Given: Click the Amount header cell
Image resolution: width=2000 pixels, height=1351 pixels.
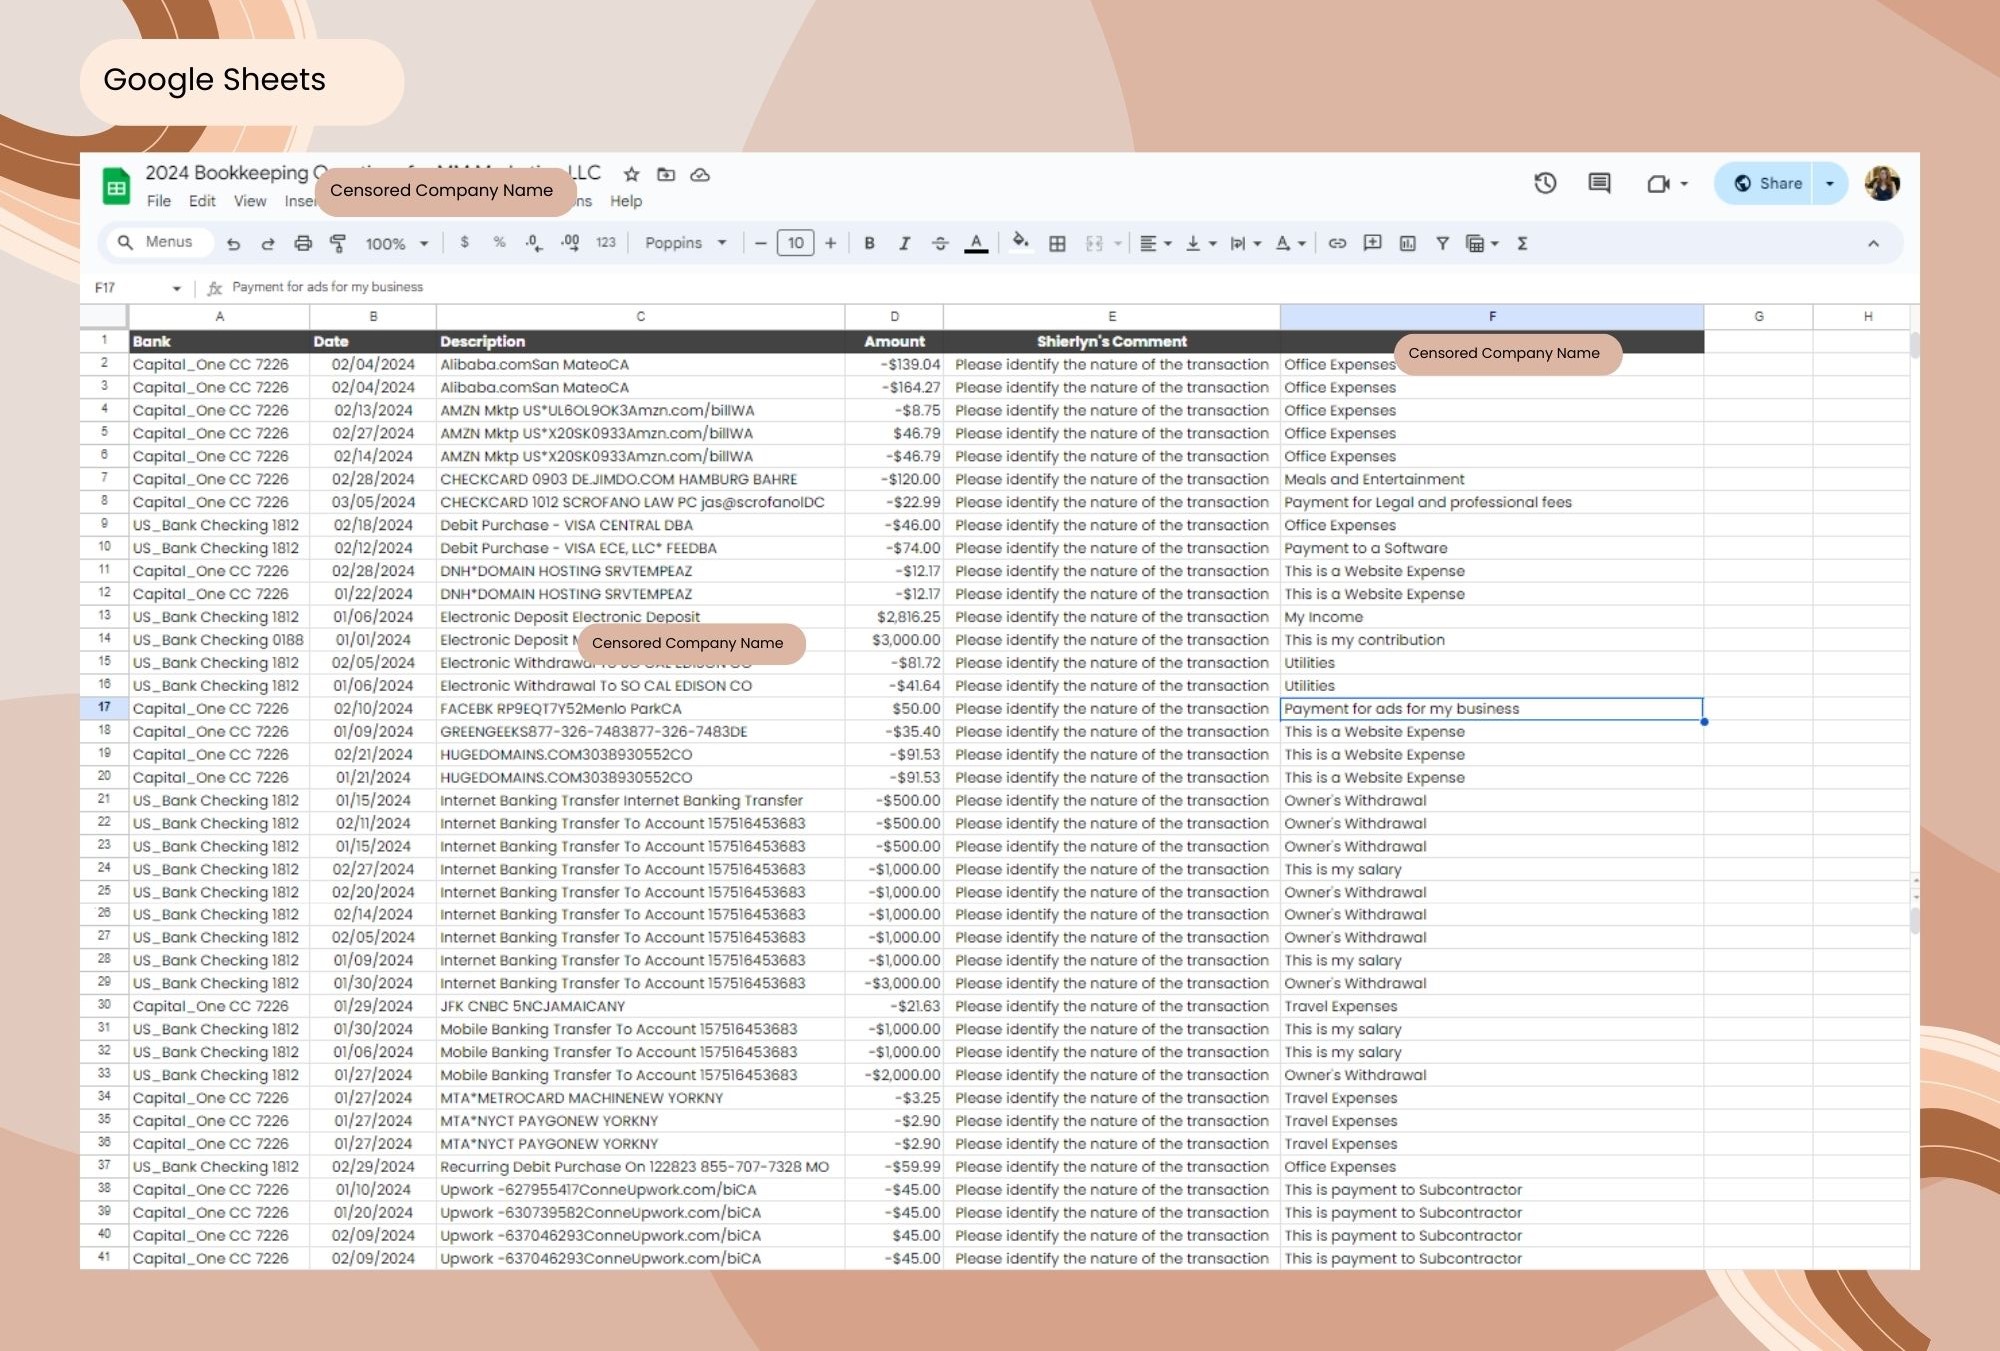Looking at the screenshot, I should tap(894, 341).
